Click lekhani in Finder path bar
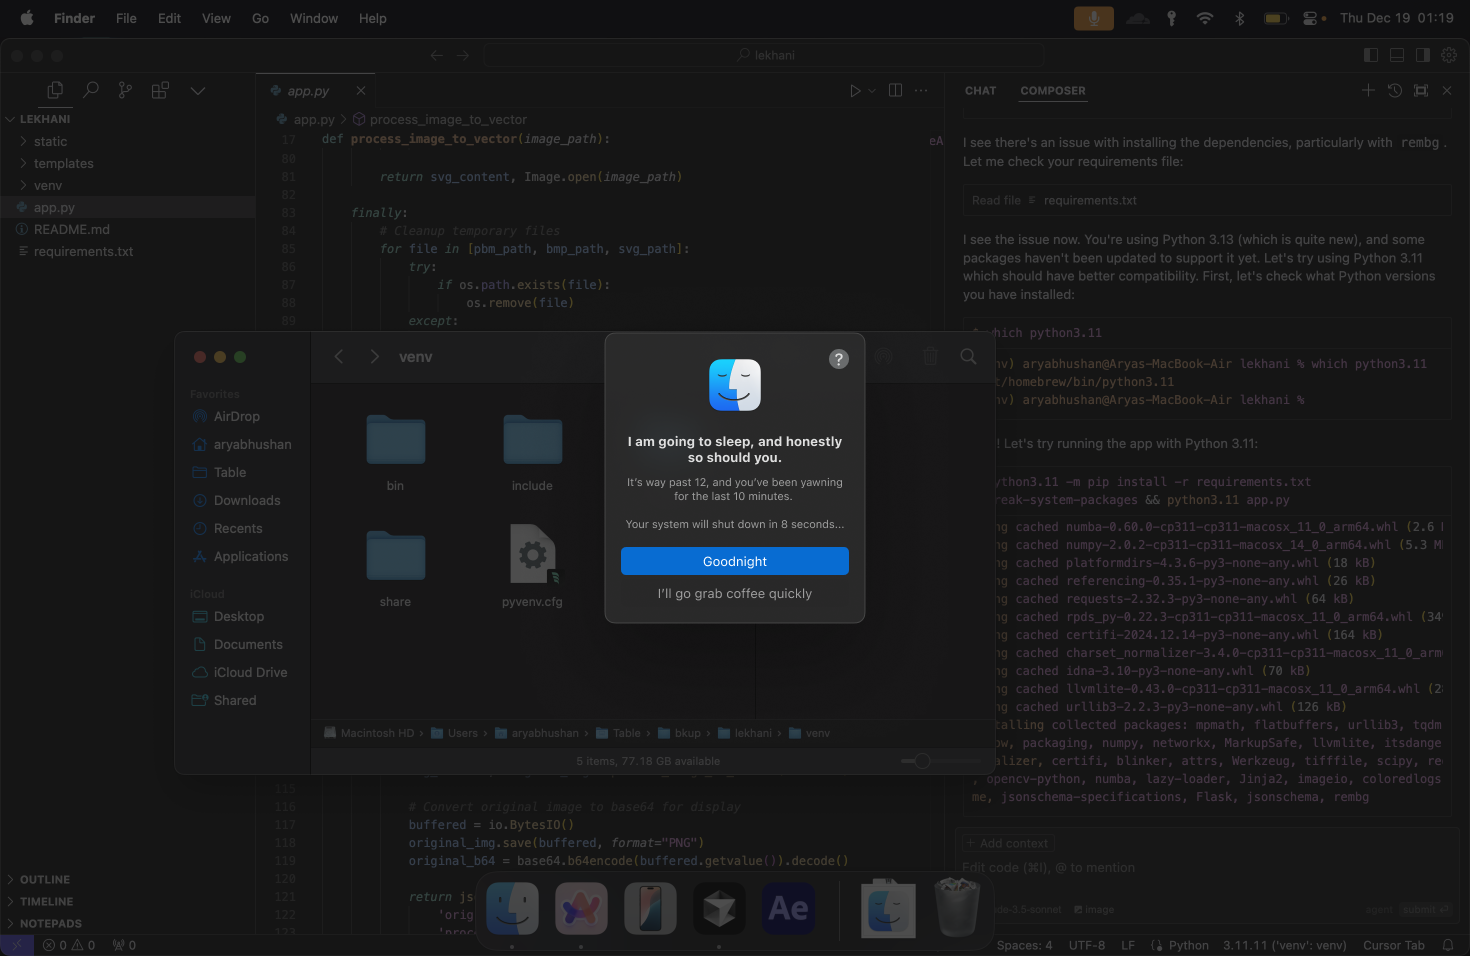The width and height of the screenshot is (1470, 956). 745,733
